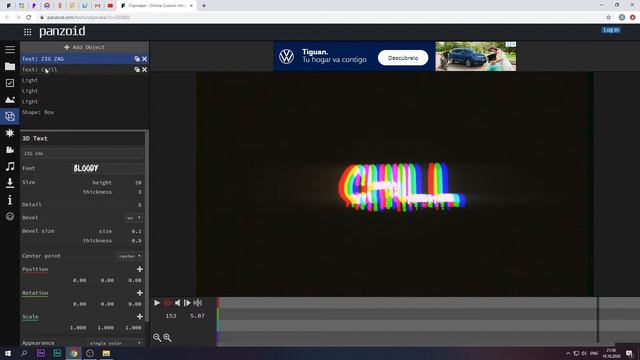This screenshot has height=360, width=640.
Task: Edit the Detail value 5
Action: coord(139,204)
